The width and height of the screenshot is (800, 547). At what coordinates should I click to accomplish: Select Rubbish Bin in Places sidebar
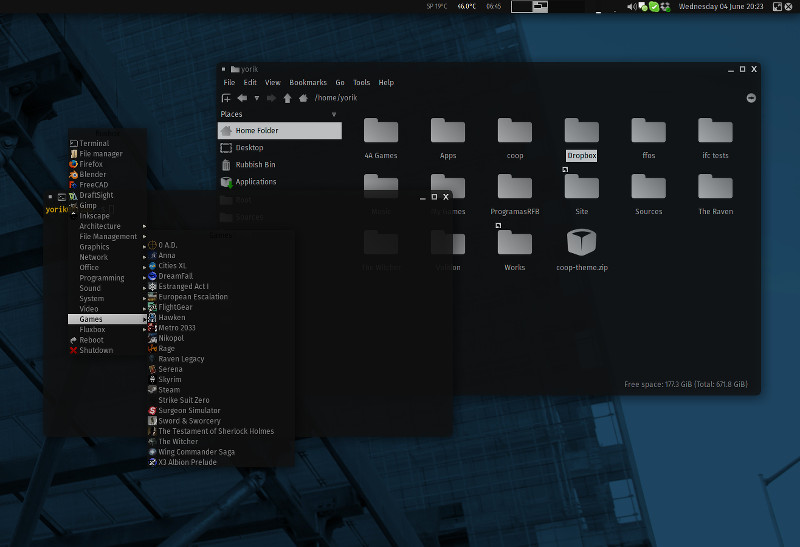point(255,165)
